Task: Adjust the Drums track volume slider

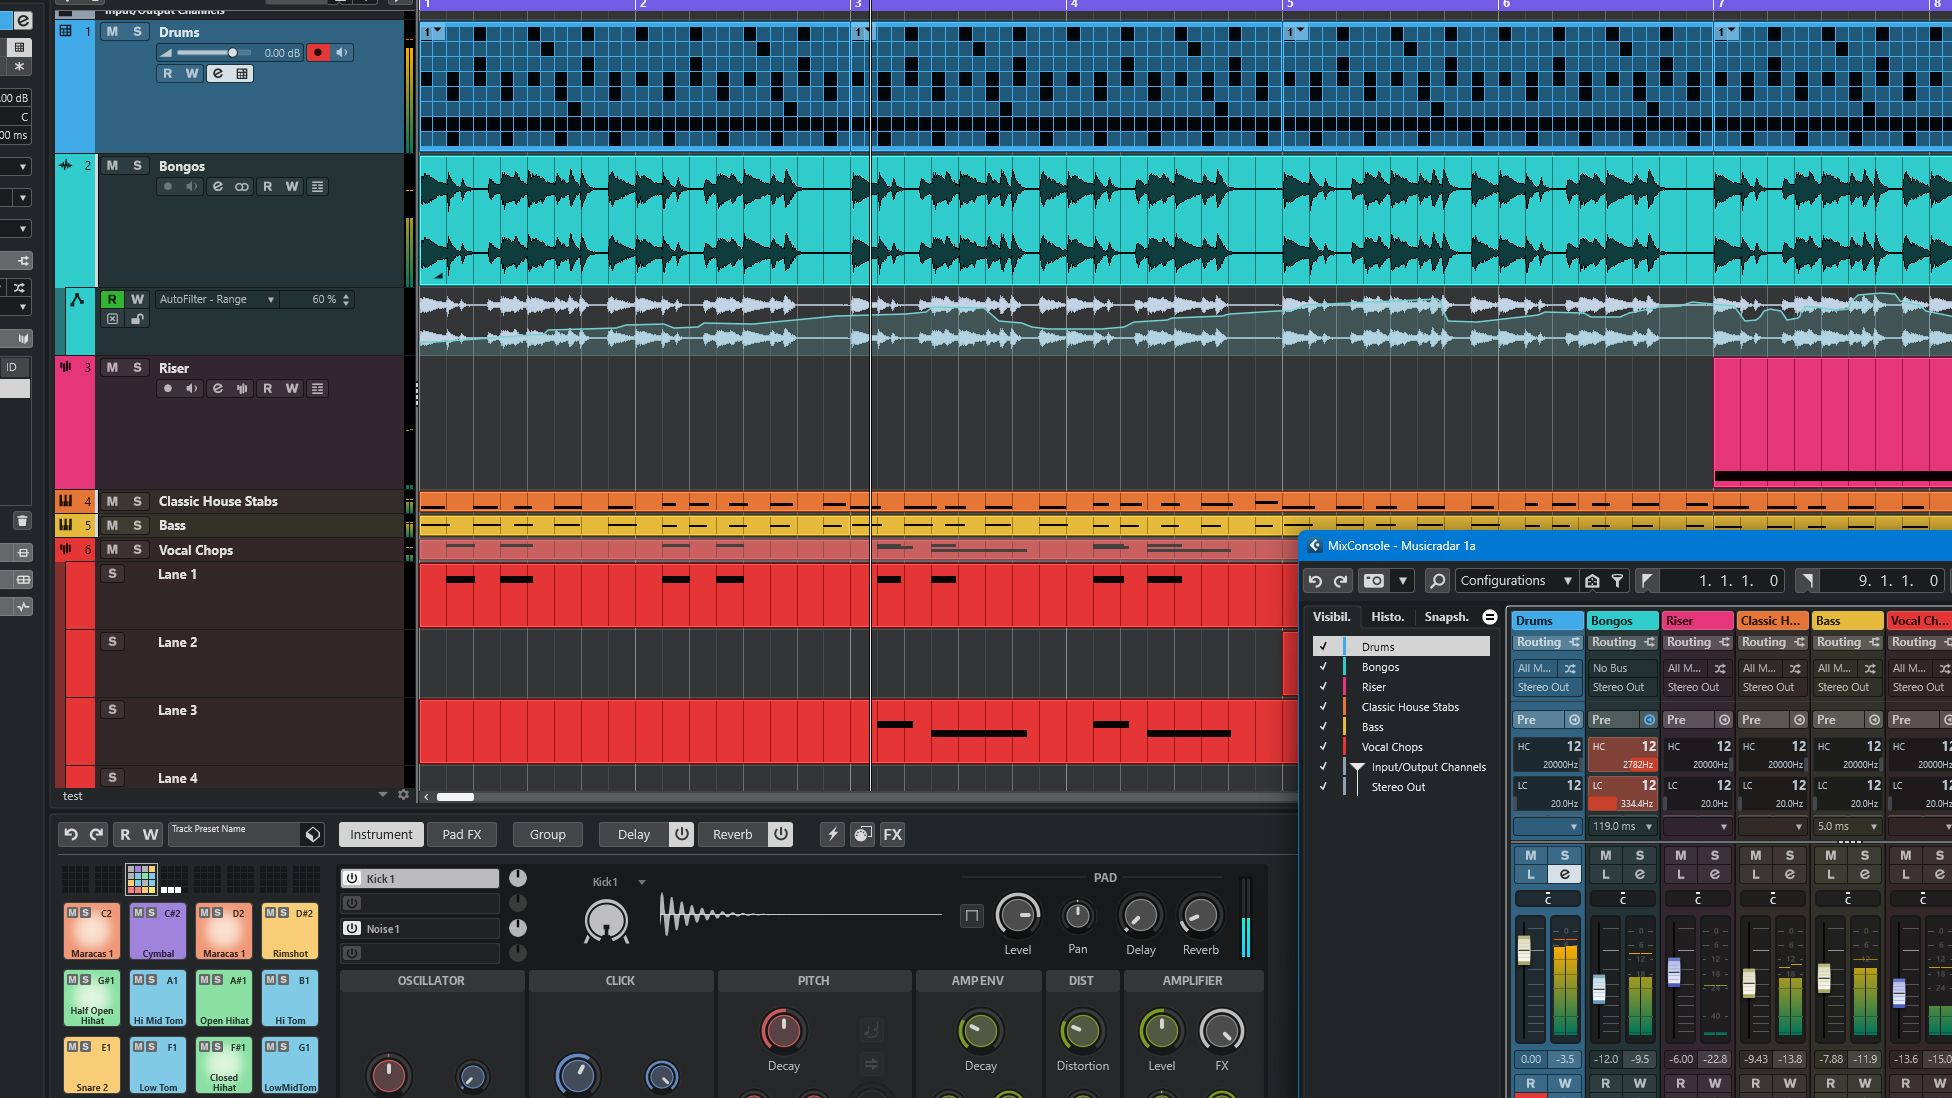Action: tap(232, 53)
